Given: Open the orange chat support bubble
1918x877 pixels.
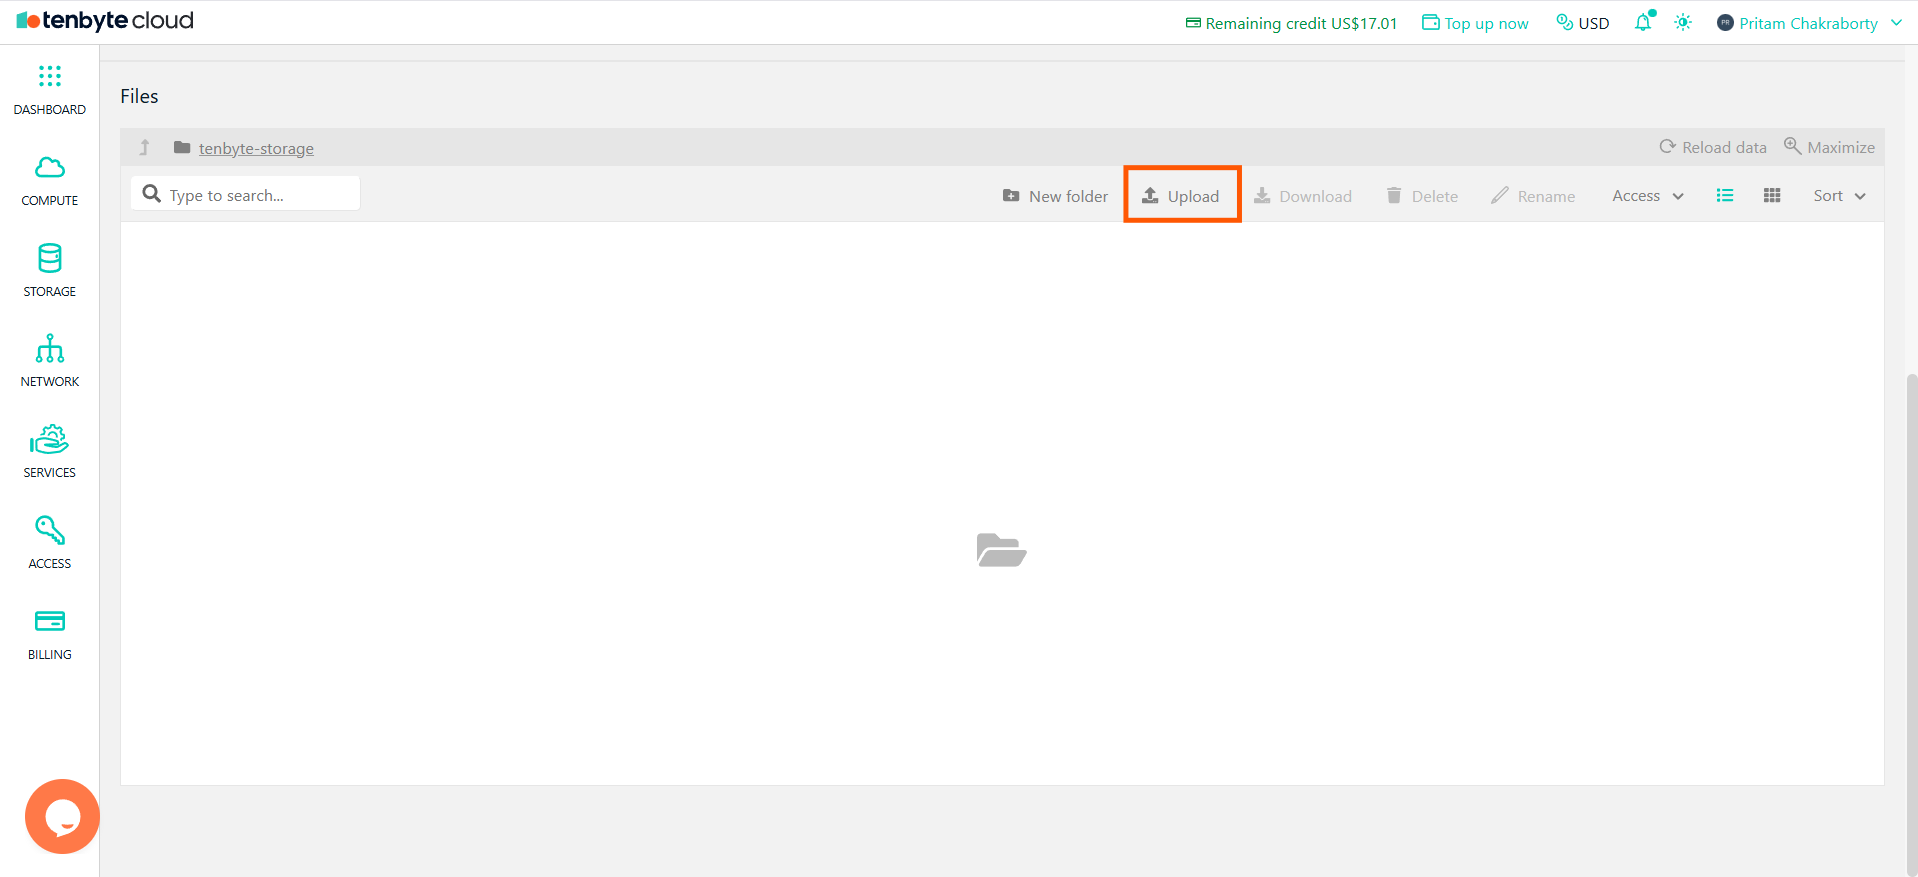Looking at the screenshot, I should coord(62,816).
